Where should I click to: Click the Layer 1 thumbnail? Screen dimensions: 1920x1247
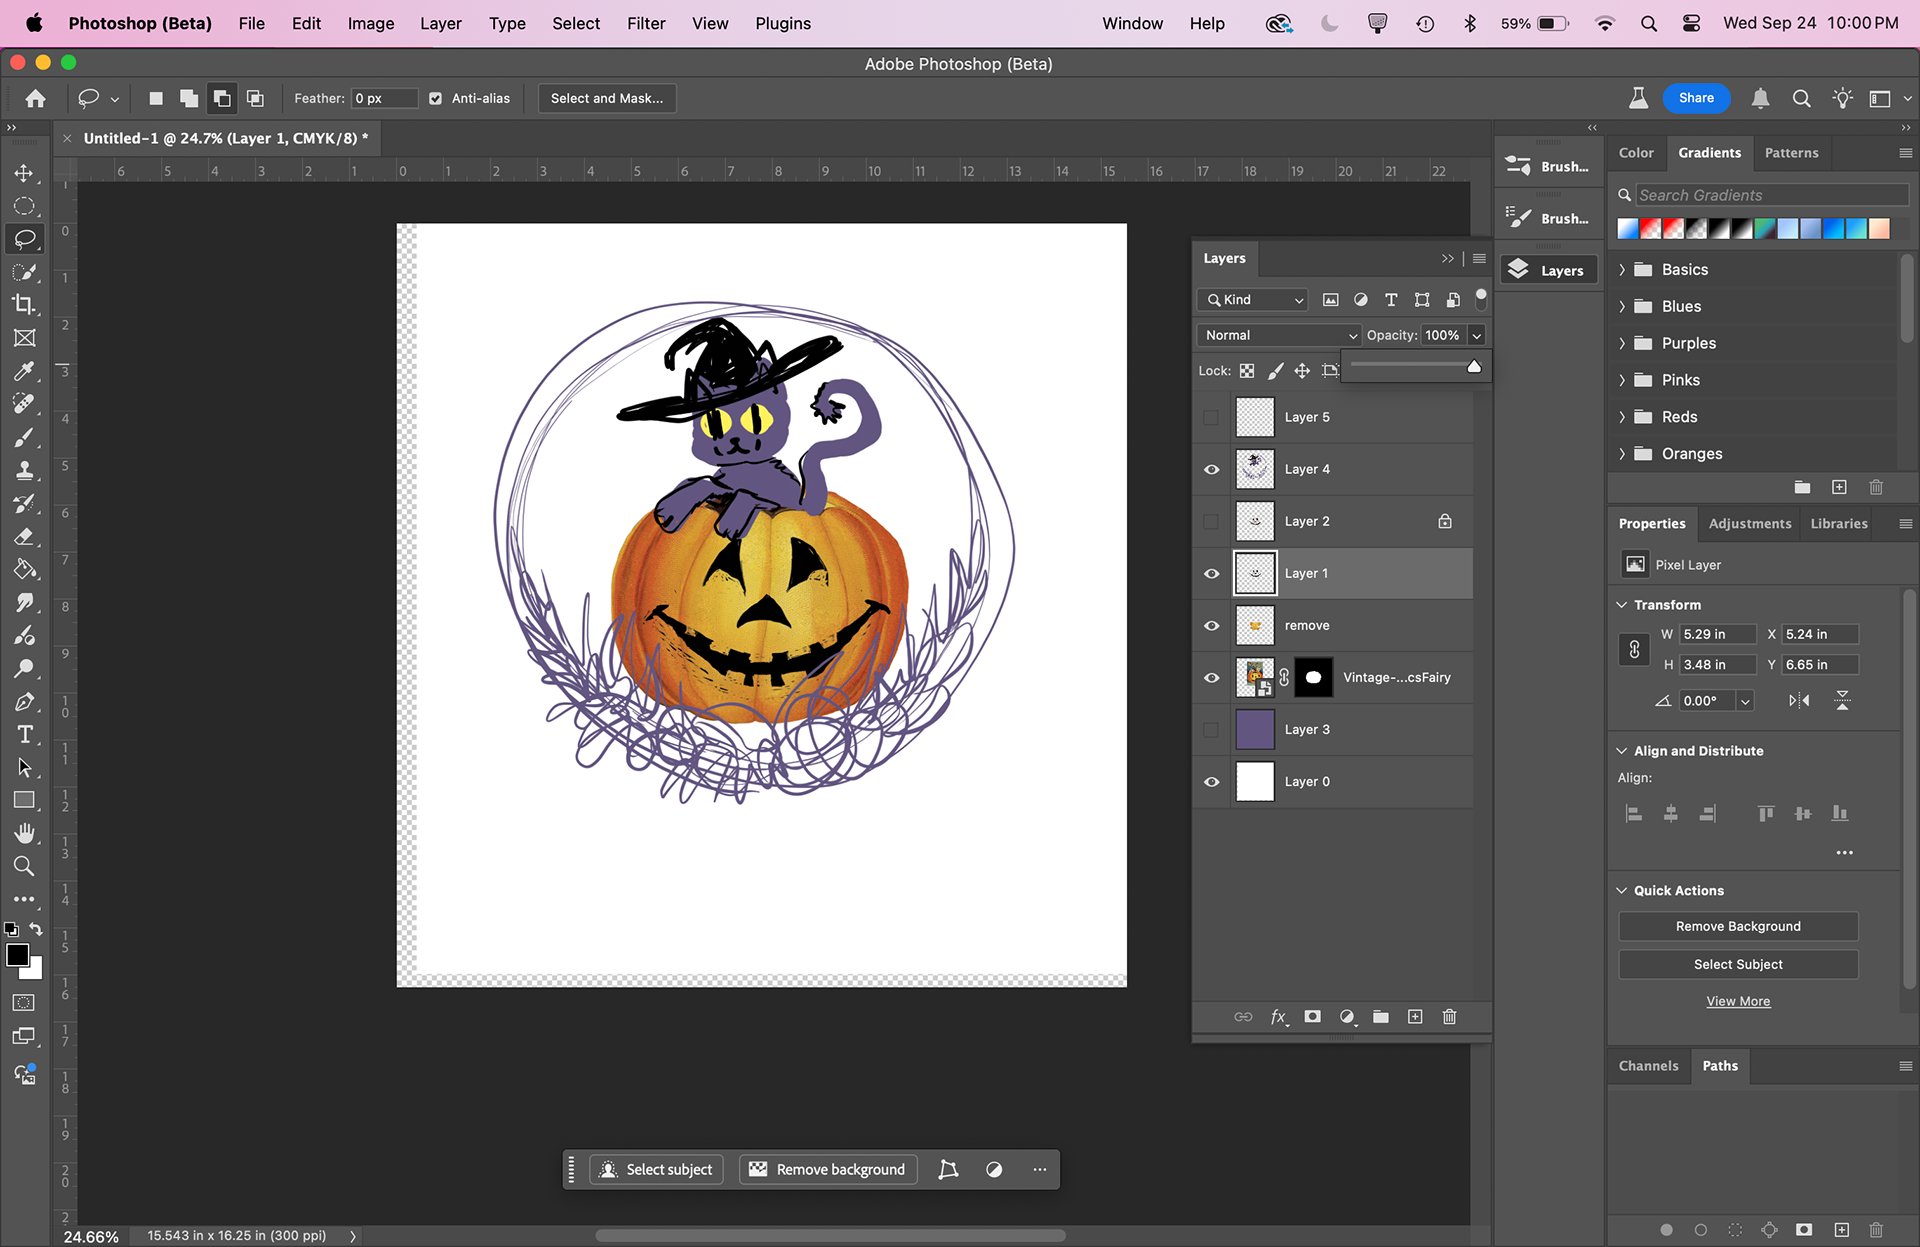pyautogui.click(x=1255, y=573)
